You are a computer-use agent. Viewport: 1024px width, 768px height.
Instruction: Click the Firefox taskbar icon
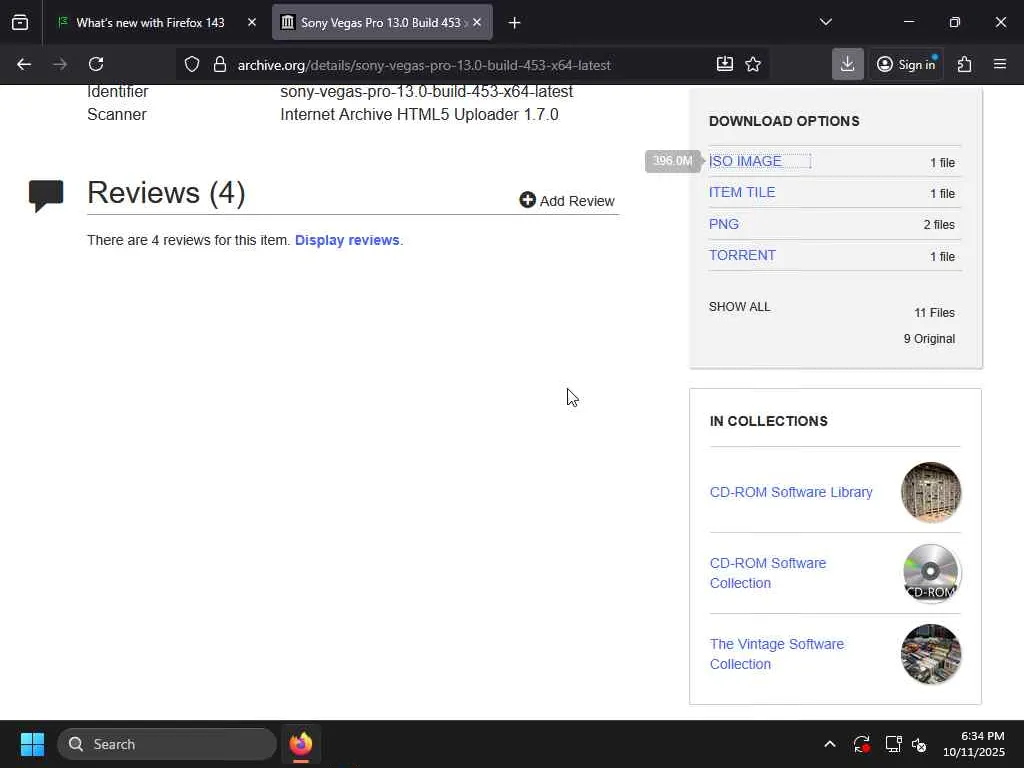(x=301, y=744)
